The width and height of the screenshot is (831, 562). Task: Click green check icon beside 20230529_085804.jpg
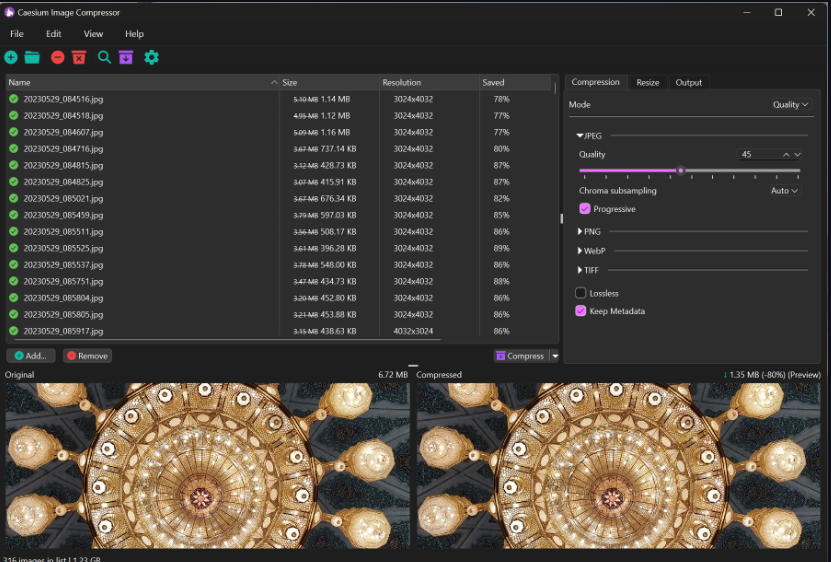pyautogui.click(x=14, y=297)
